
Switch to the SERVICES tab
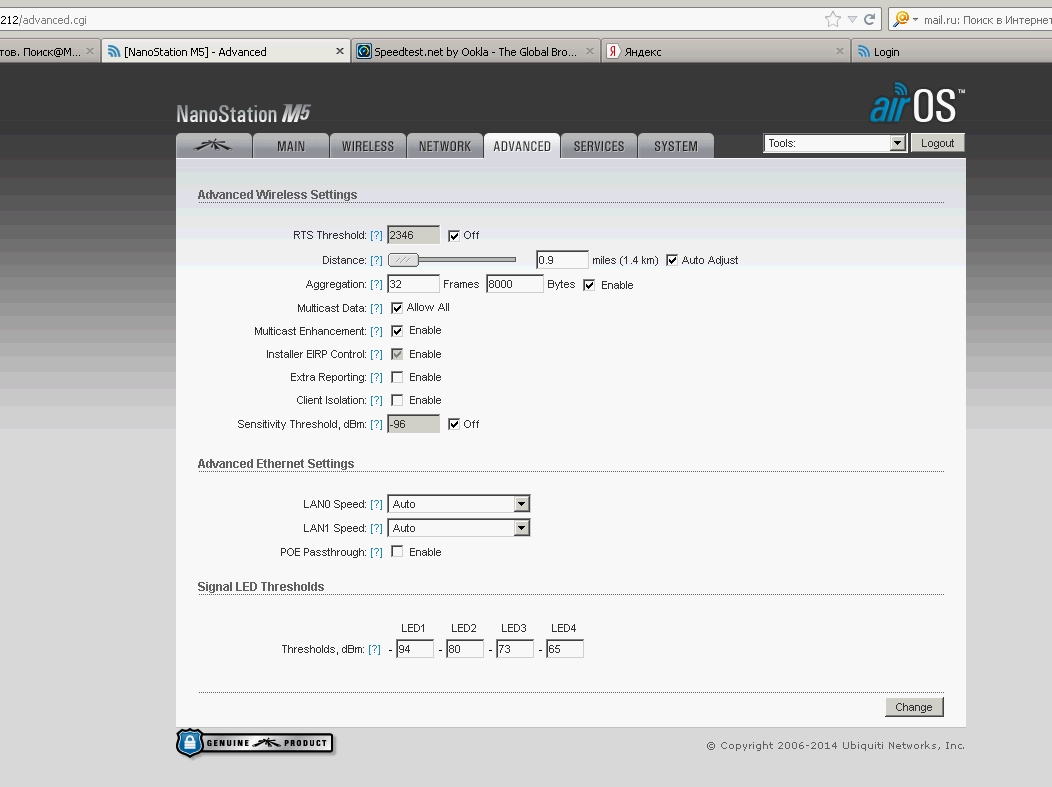point(599,146)
